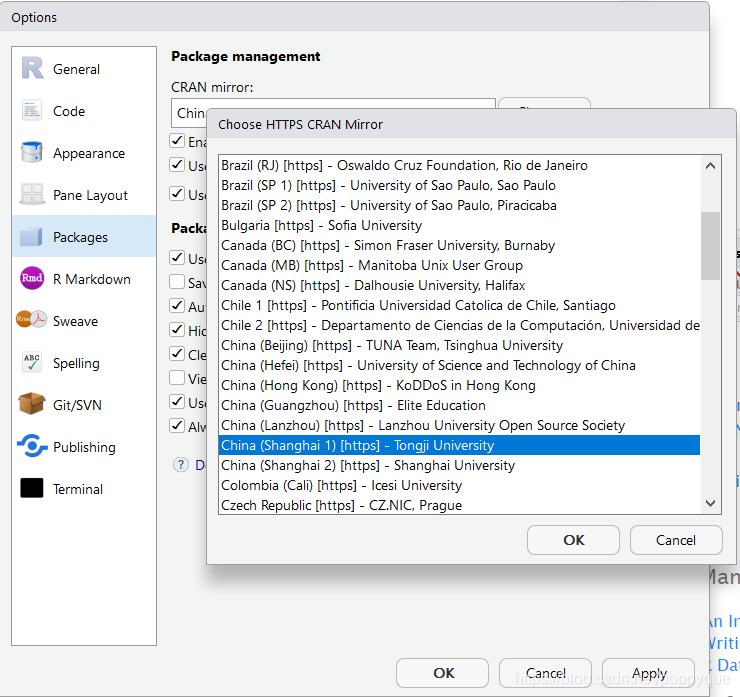Screen dimensions: 740x697
Task: Toggle the first checkbox under CRAN mirror
Action: pyautogui.click(x=177, y=140)
